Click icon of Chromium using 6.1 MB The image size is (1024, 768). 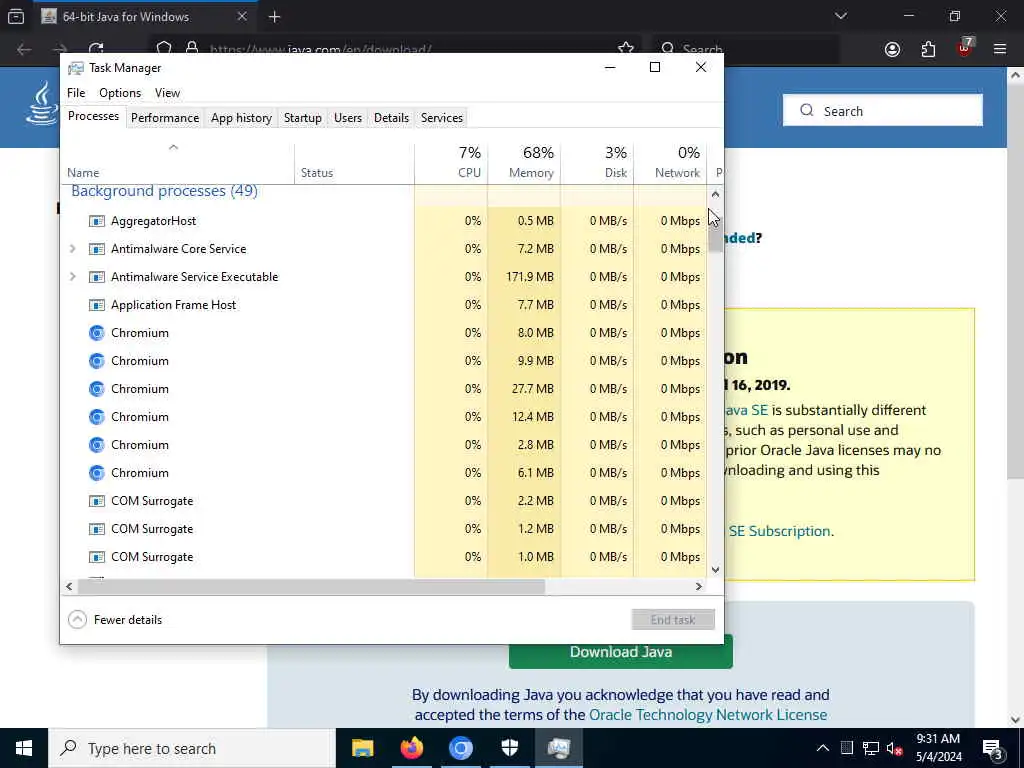[97, 473]
